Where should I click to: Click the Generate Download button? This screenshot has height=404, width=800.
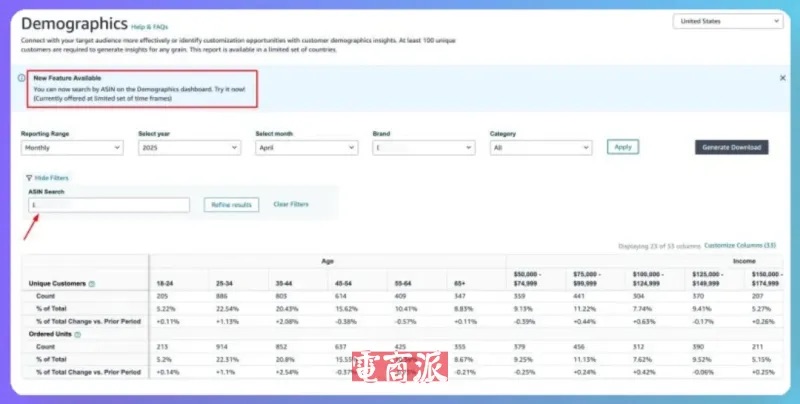click(x=732, y=147)
